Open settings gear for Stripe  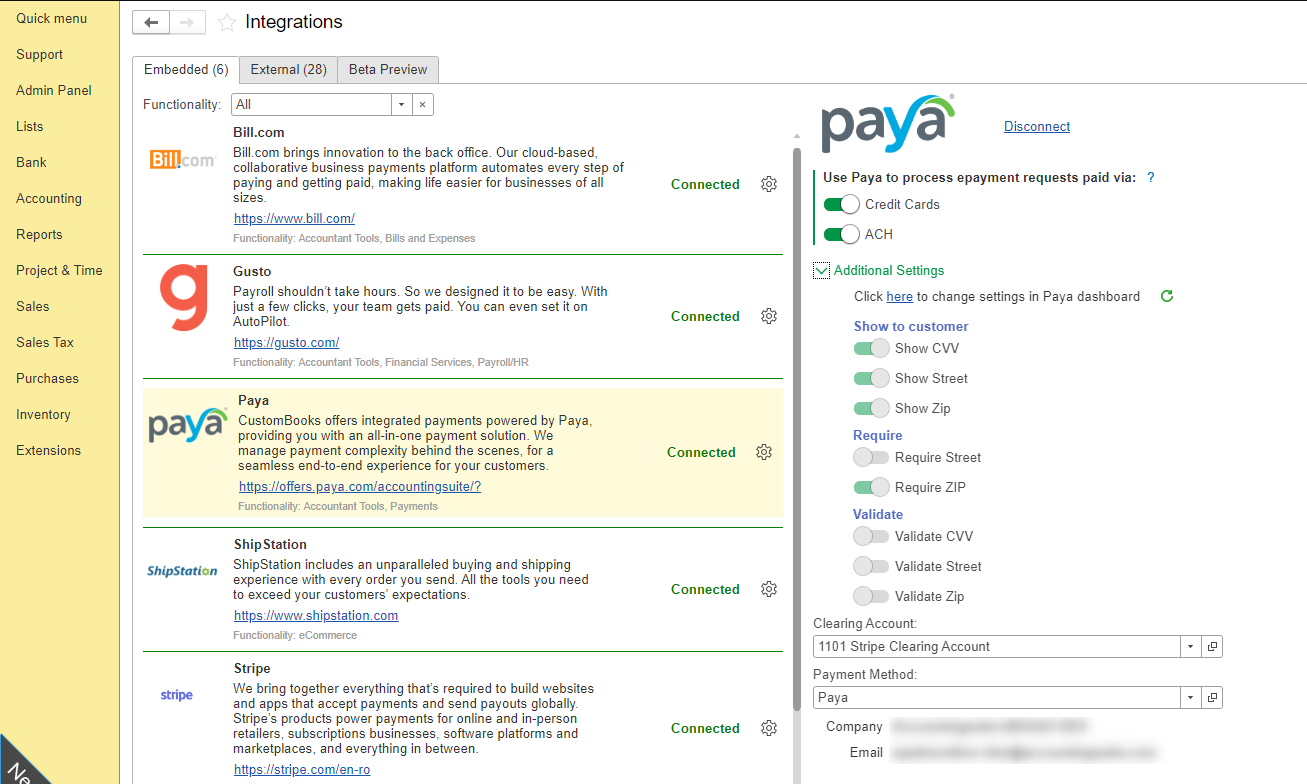coord(769,728)
